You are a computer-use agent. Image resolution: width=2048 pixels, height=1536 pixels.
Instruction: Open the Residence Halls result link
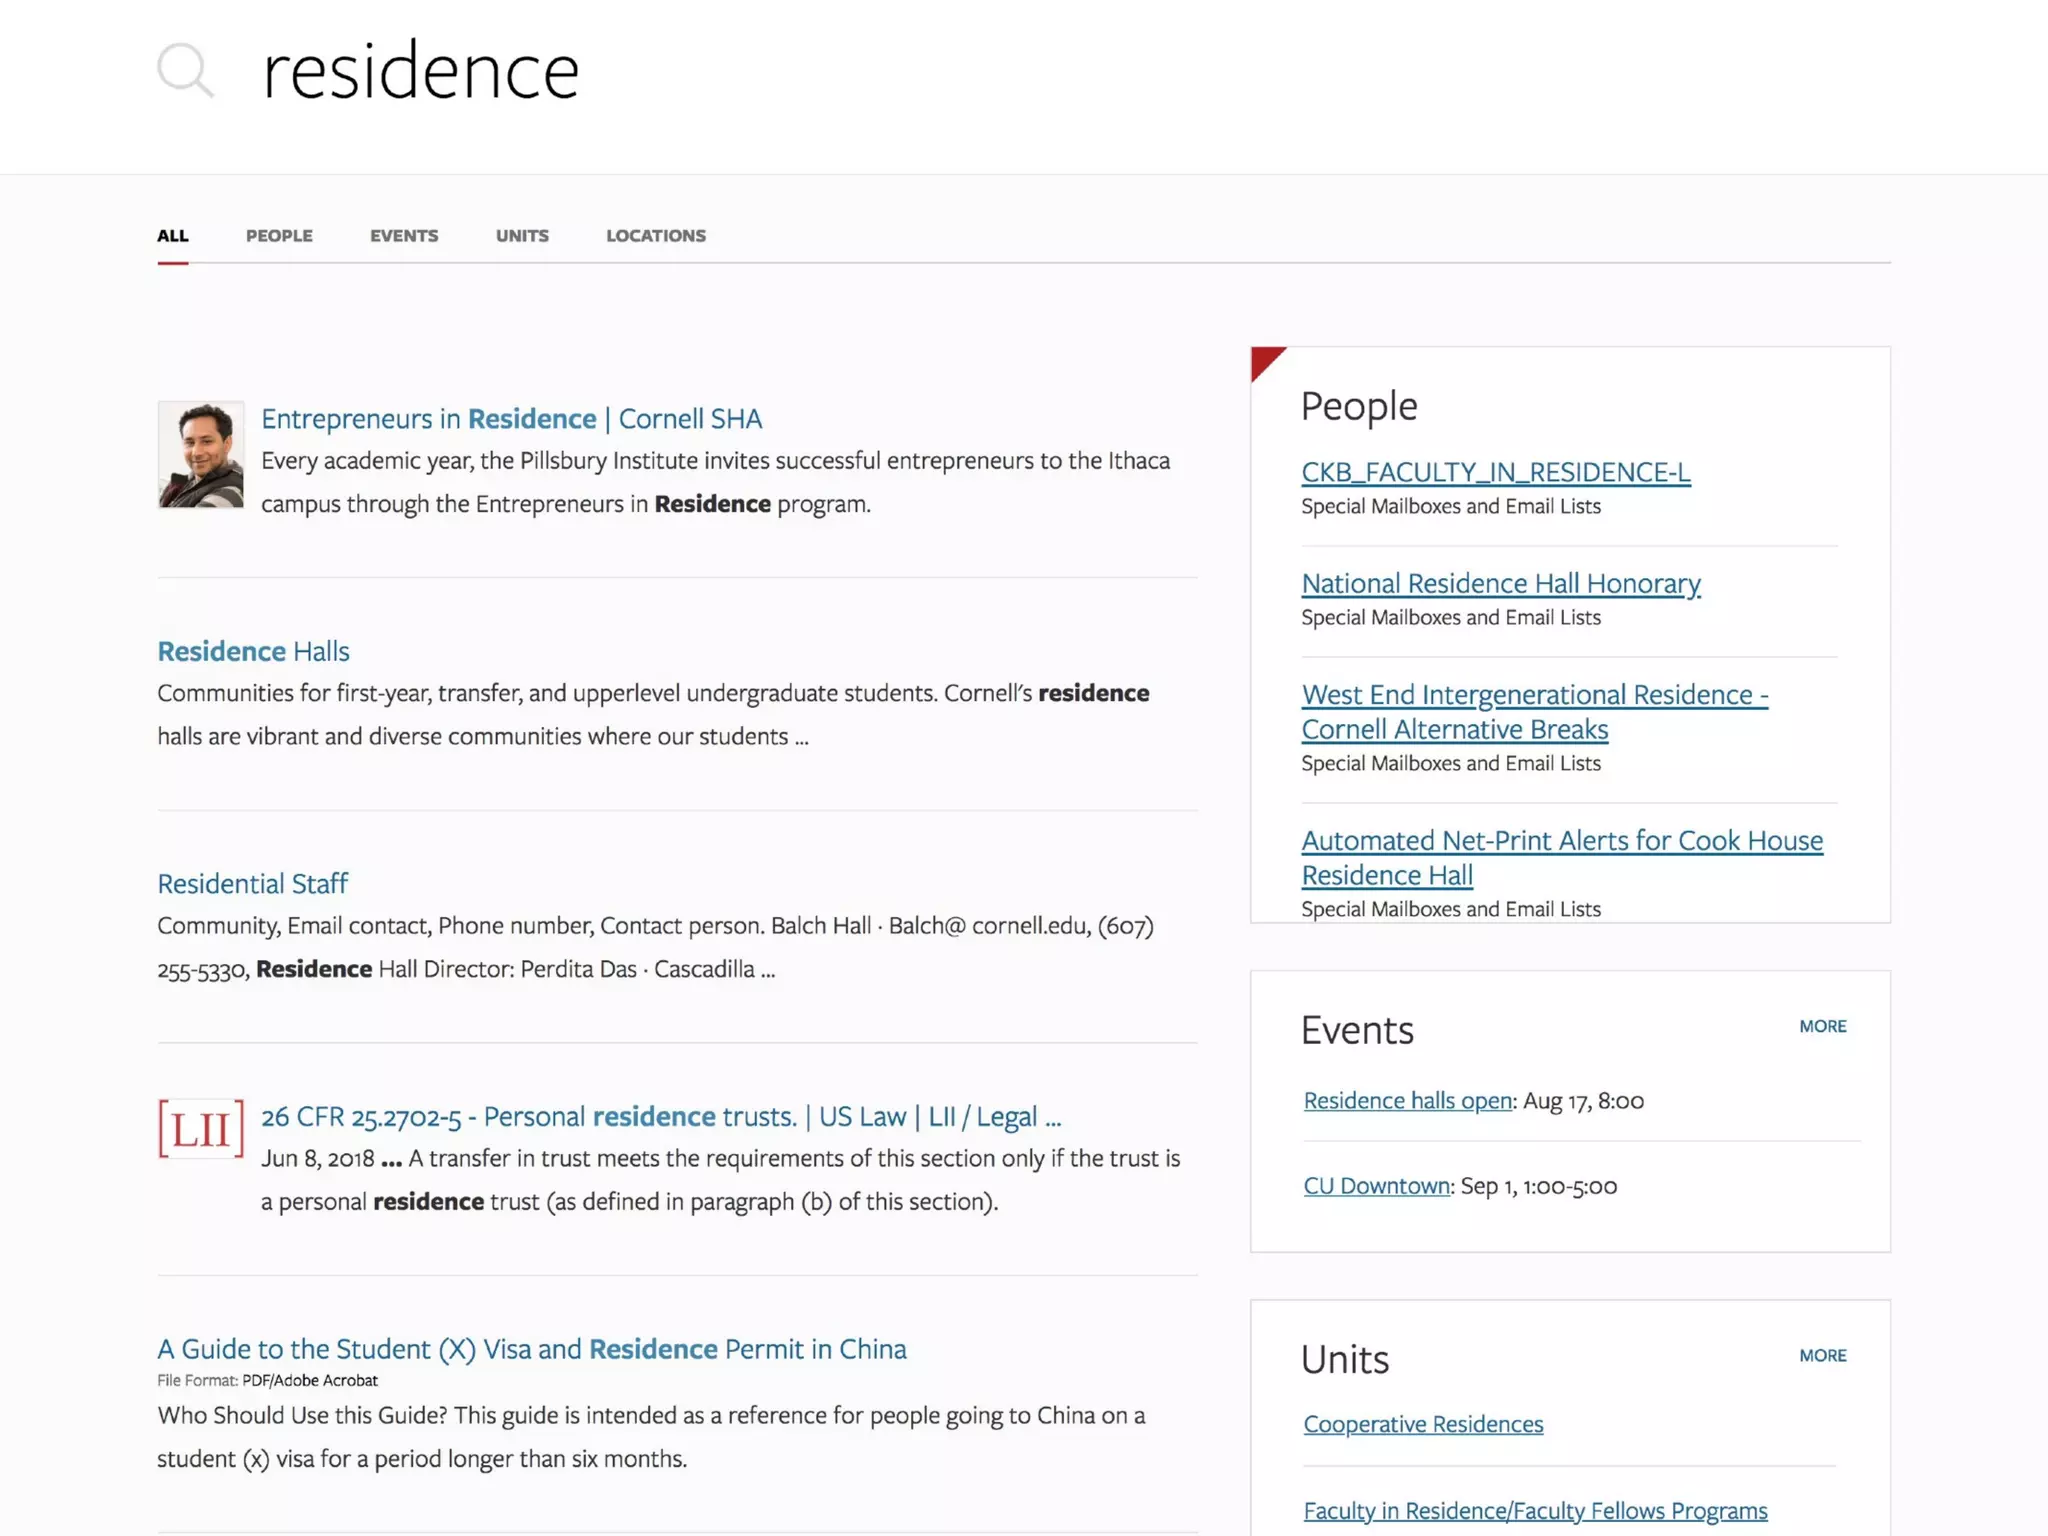[253, 651]
